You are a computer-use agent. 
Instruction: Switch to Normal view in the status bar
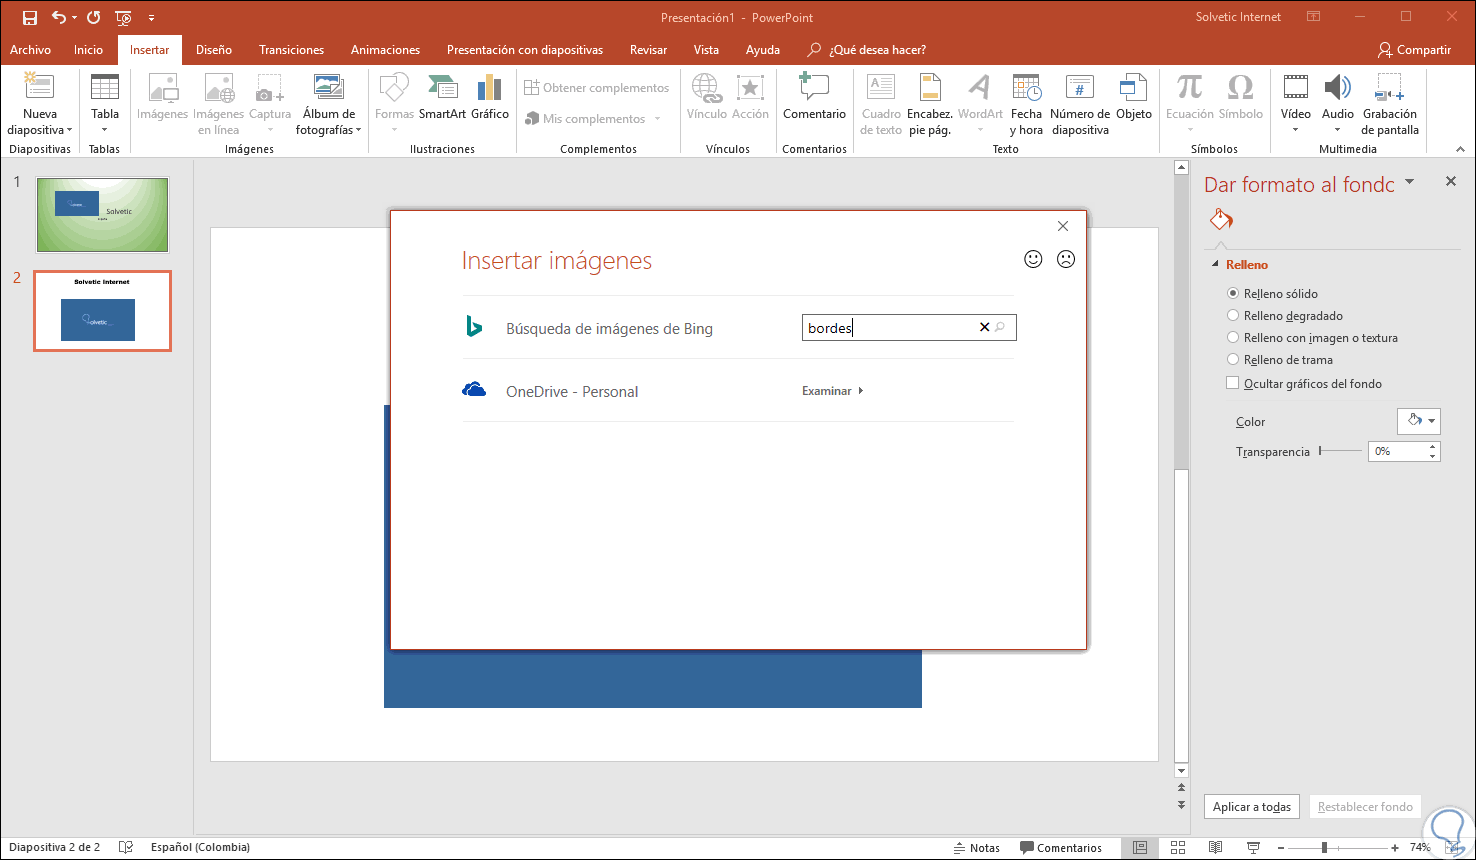(1139, 848)
